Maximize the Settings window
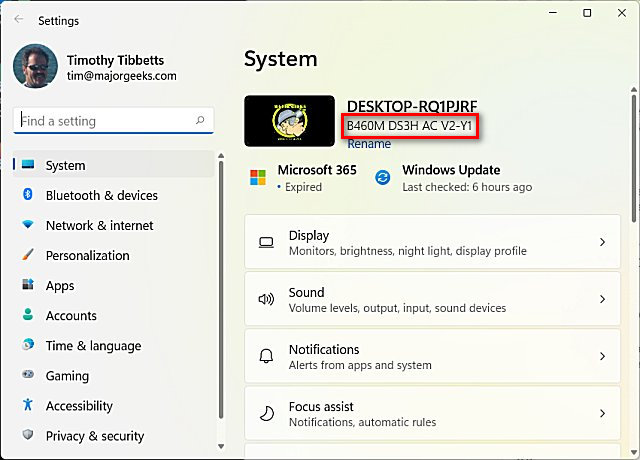The height and width of the screenshot is (460, 640). point(587,13)
